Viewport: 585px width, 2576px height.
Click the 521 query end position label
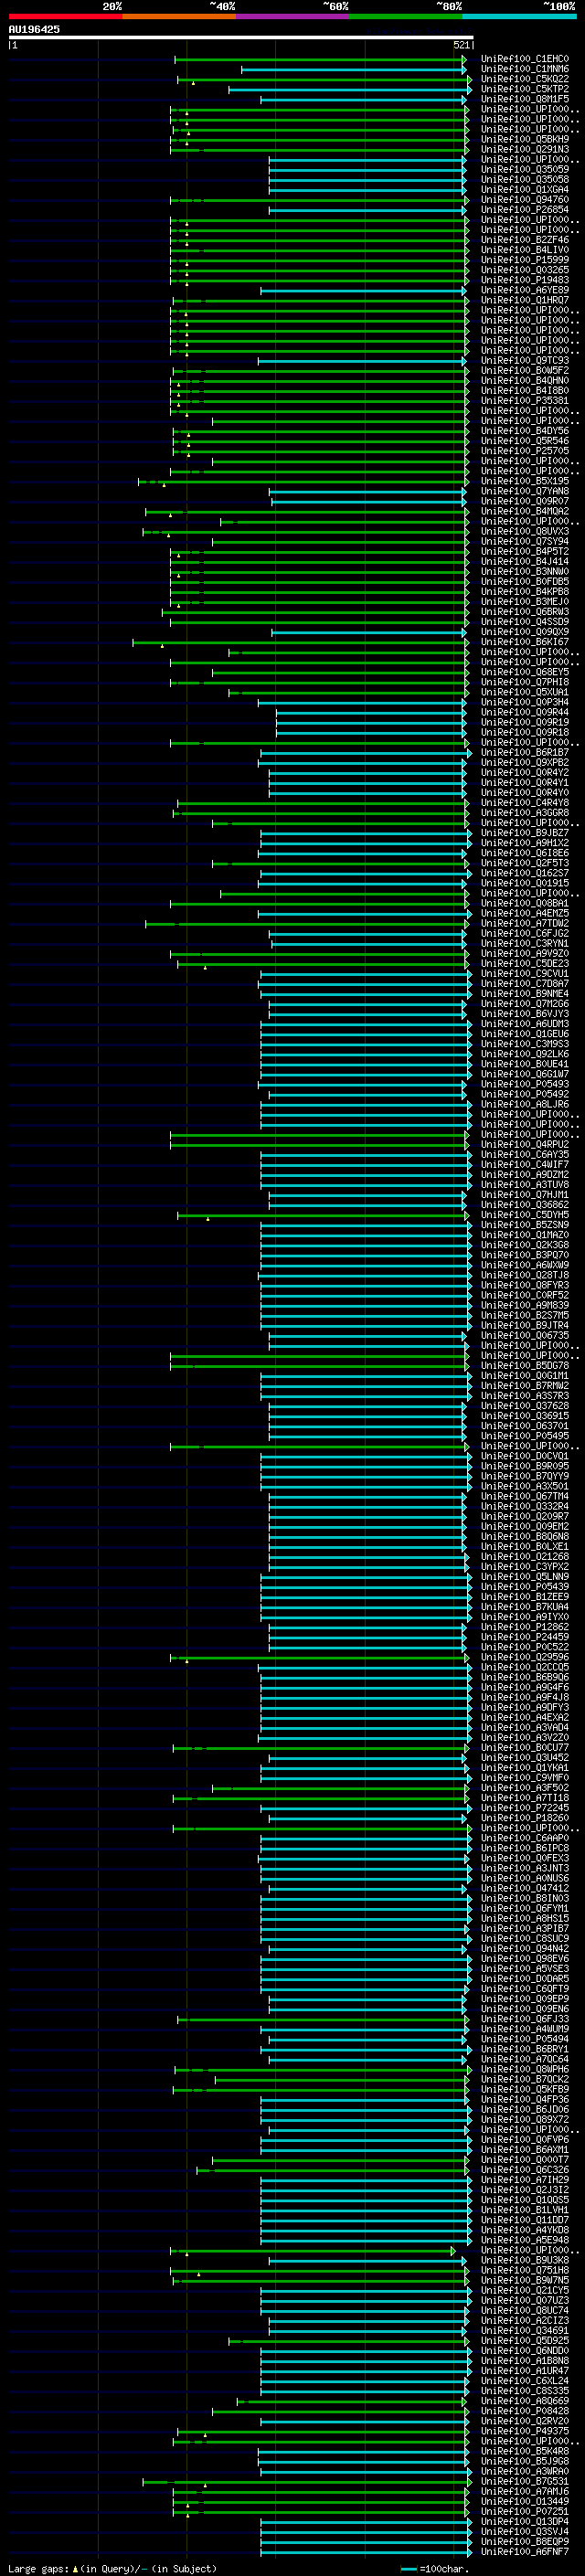pos(461,45)
